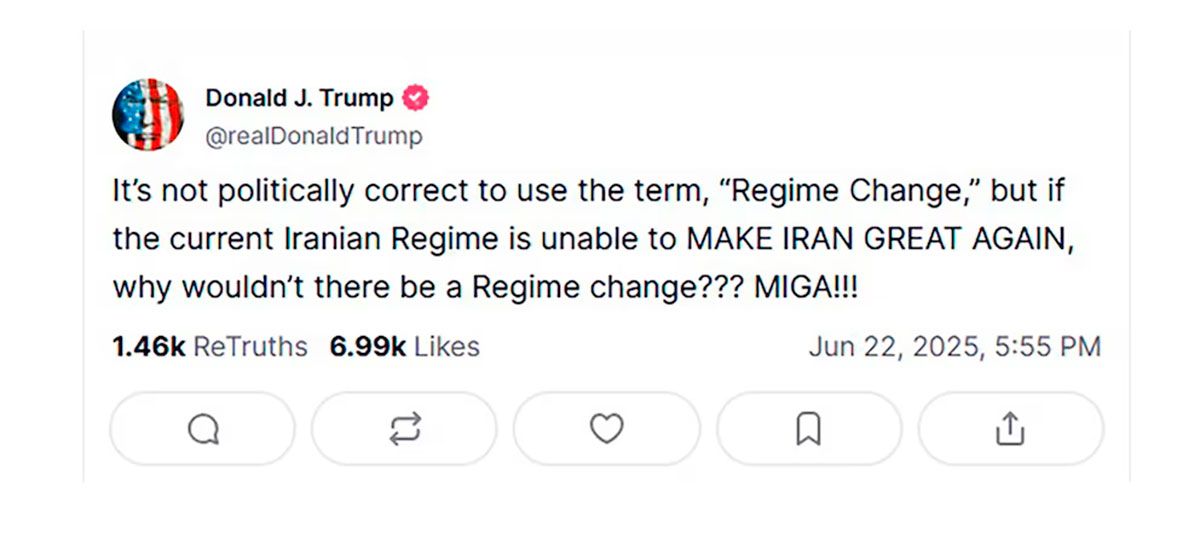Screen dimensions: 1200x533
Task: View the 6.99k Likes list
Action: 404,347
